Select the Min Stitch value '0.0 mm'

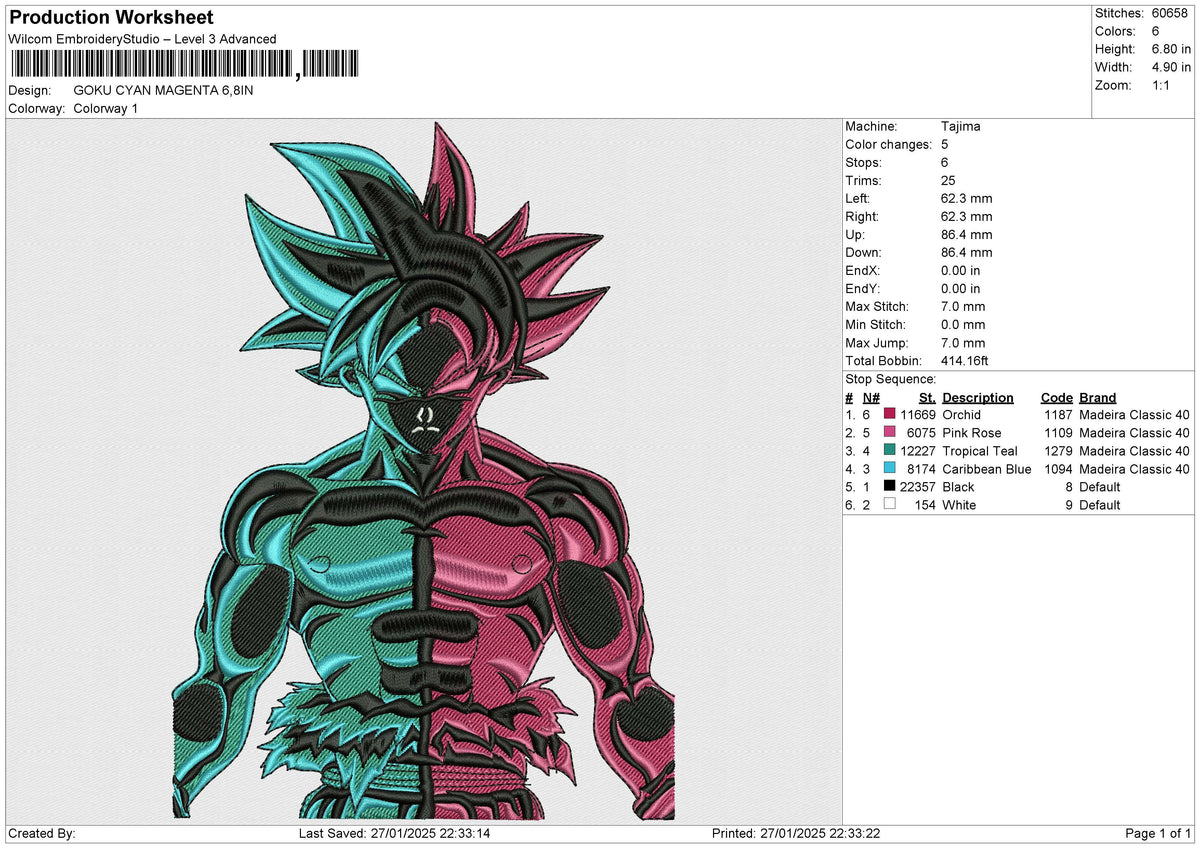click(963, 324)
